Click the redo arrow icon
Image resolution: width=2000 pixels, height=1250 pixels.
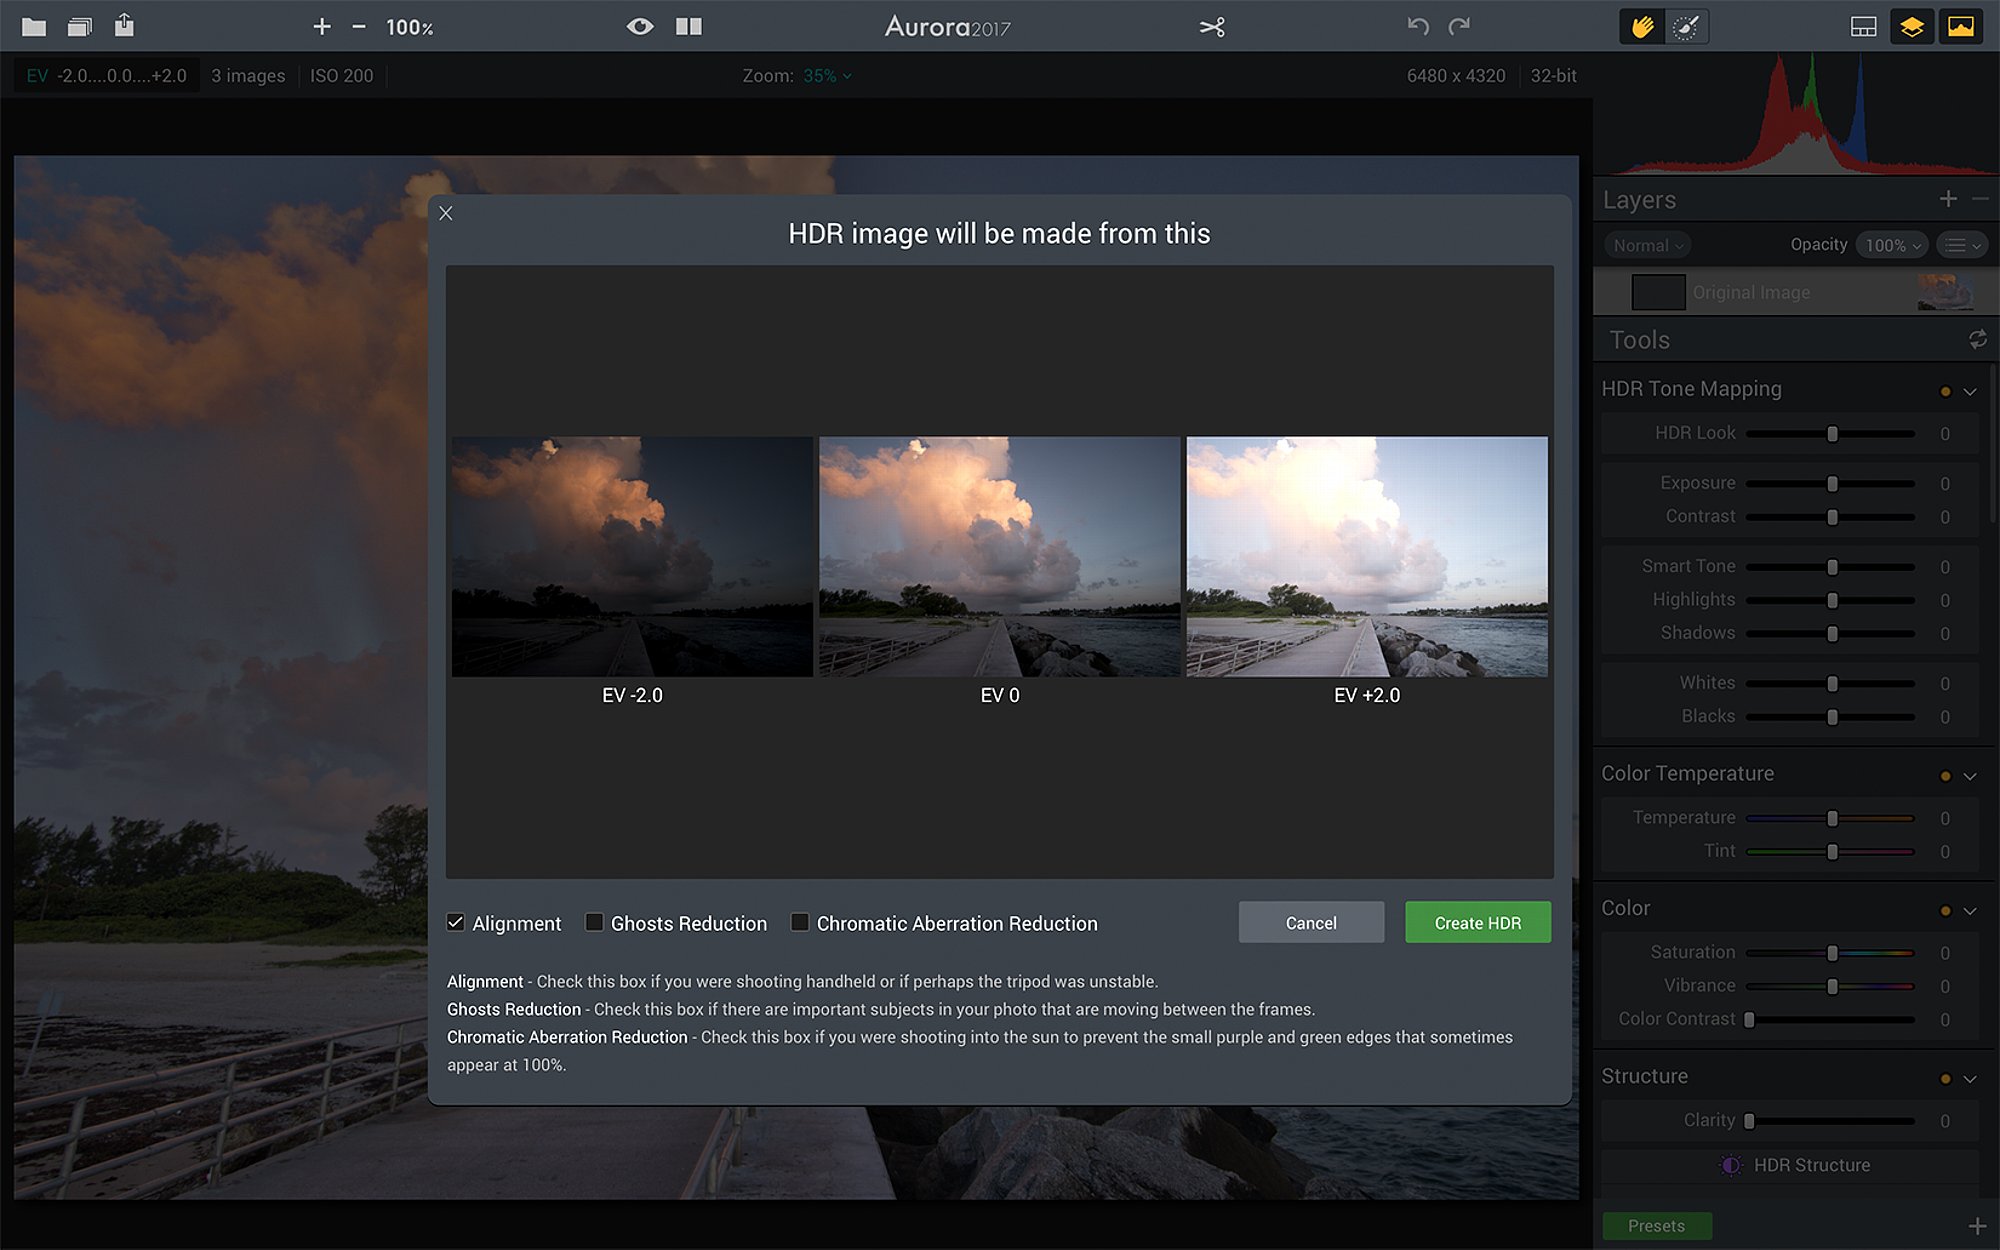[1460, 26]
